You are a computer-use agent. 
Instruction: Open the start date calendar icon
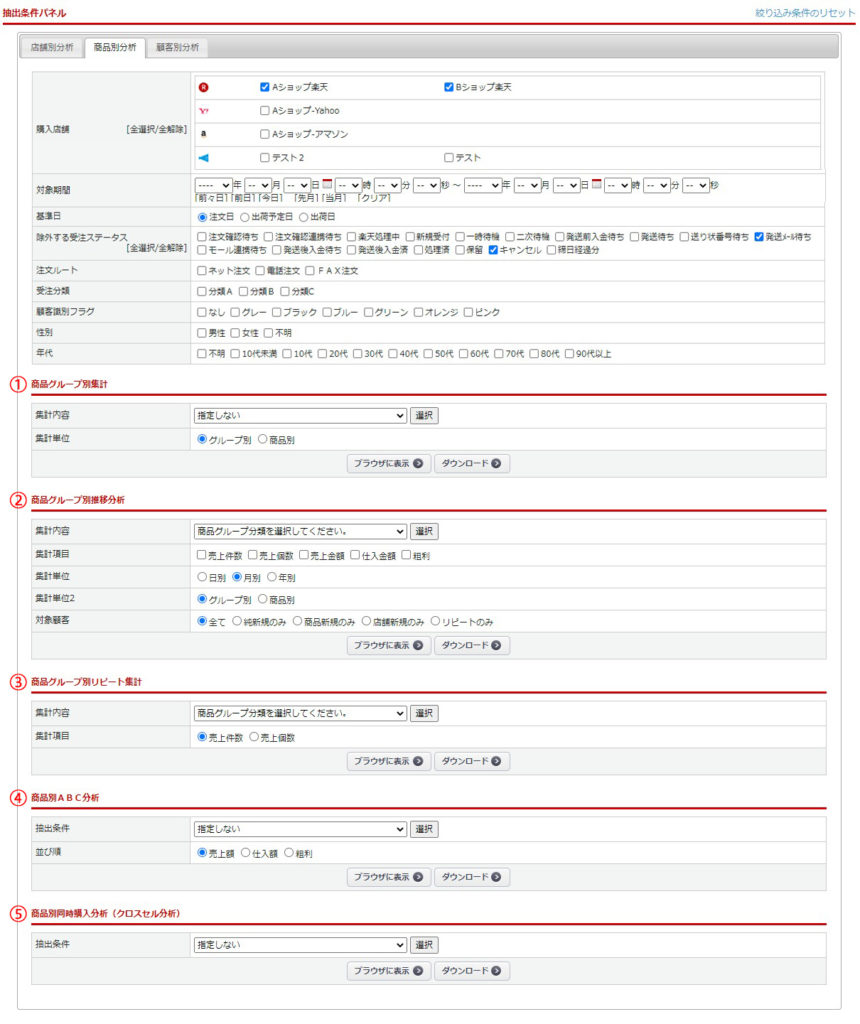327,185
